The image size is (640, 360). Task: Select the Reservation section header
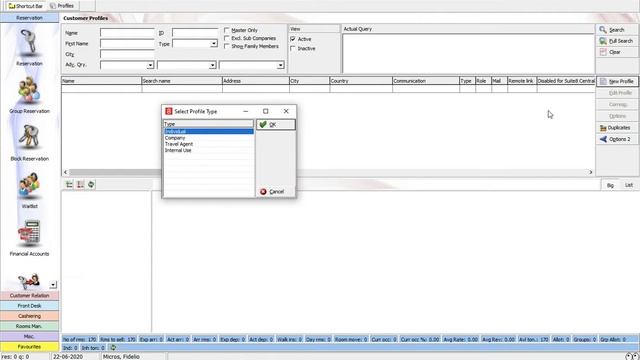[x=29, y=18]
